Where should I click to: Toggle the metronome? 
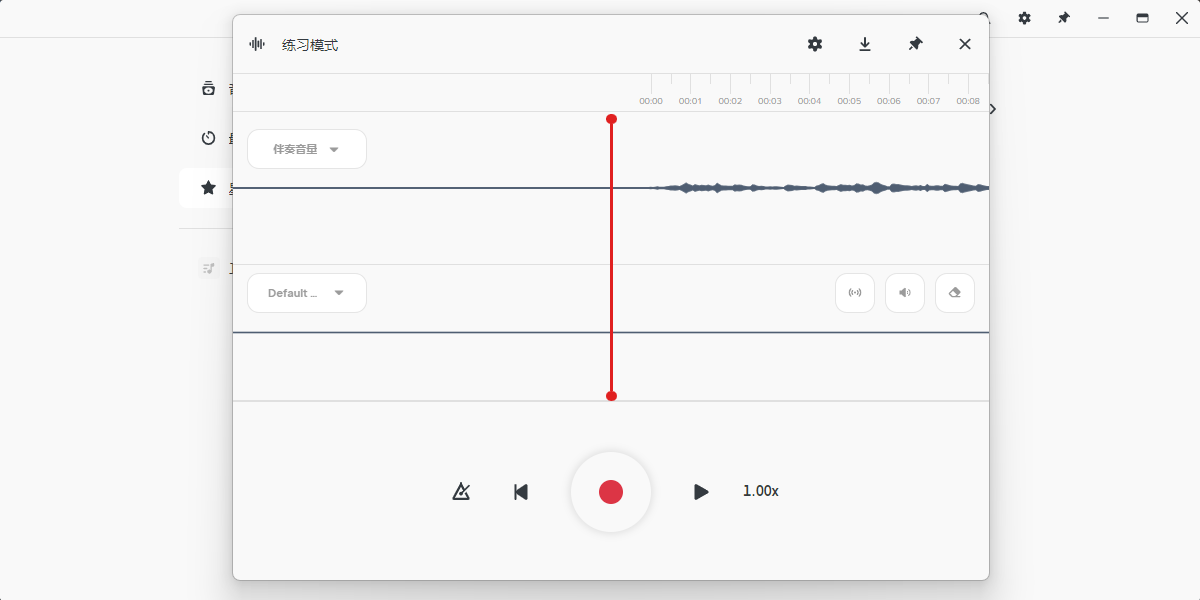(461, 491)
